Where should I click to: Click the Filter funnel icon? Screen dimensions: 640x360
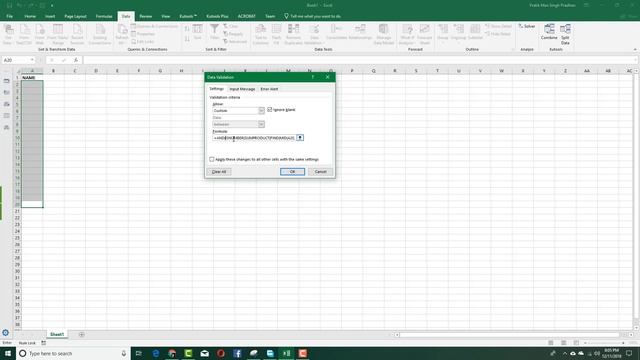[x=214, y=32]
